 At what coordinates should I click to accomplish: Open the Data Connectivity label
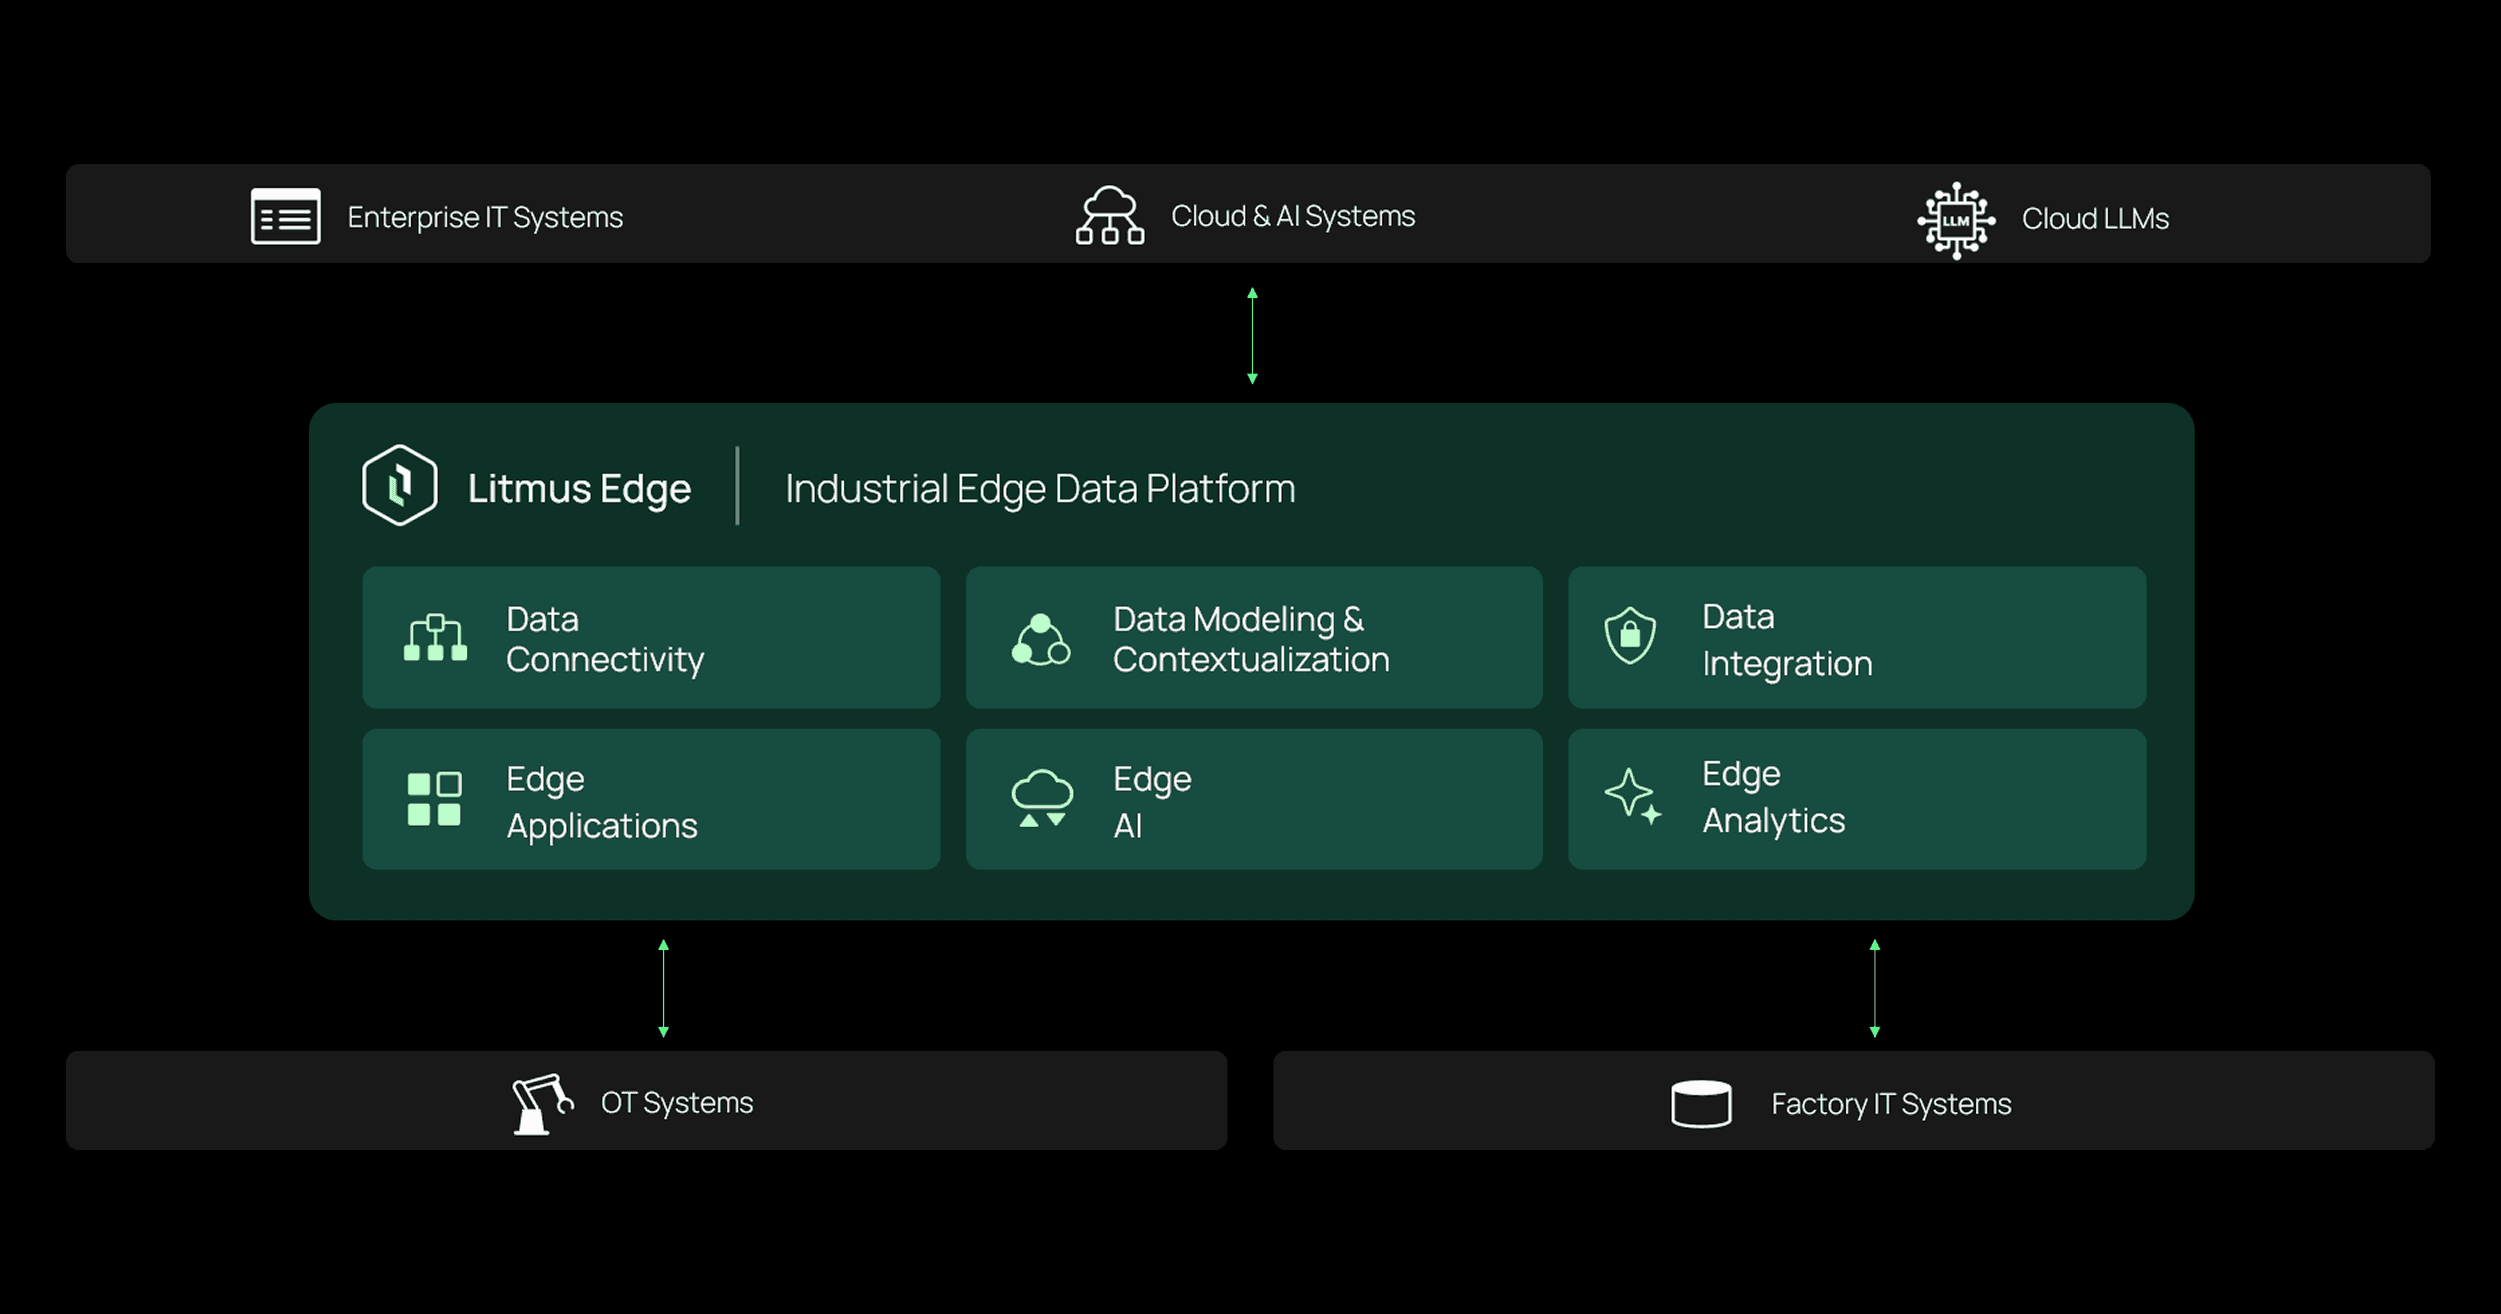(x=605, y=640)
